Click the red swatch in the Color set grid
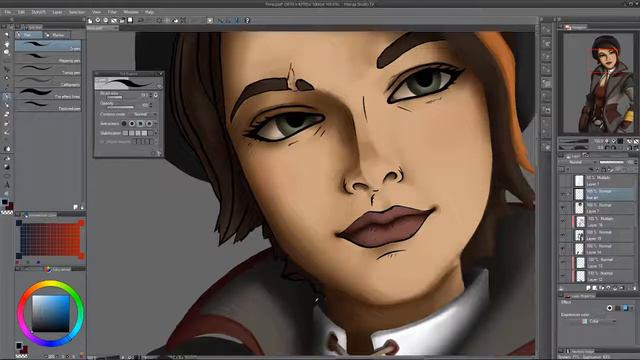 [x=81, y=223]
